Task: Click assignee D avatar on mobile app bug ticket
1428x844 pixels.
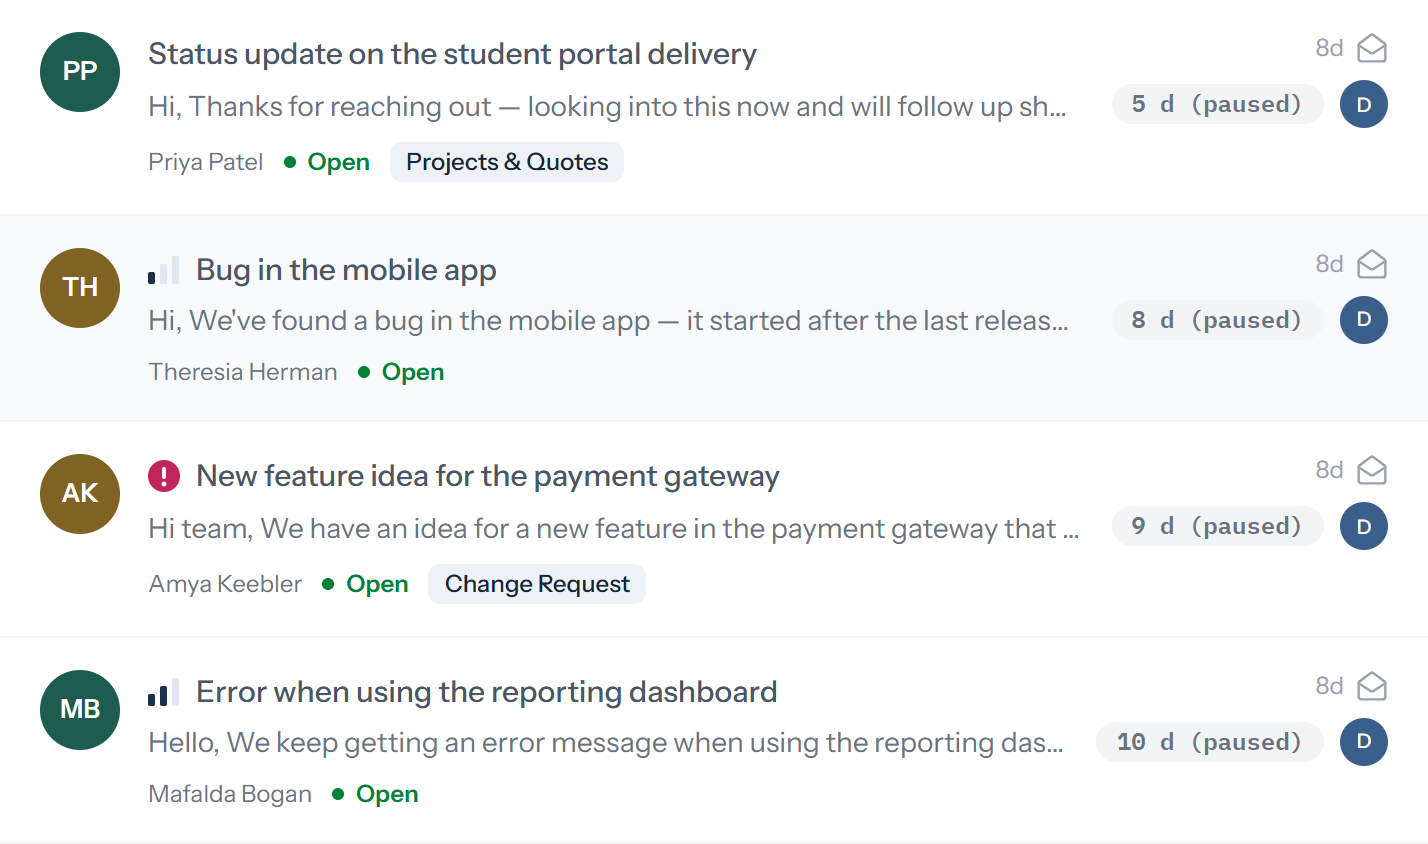Action: pos(1364,320)
